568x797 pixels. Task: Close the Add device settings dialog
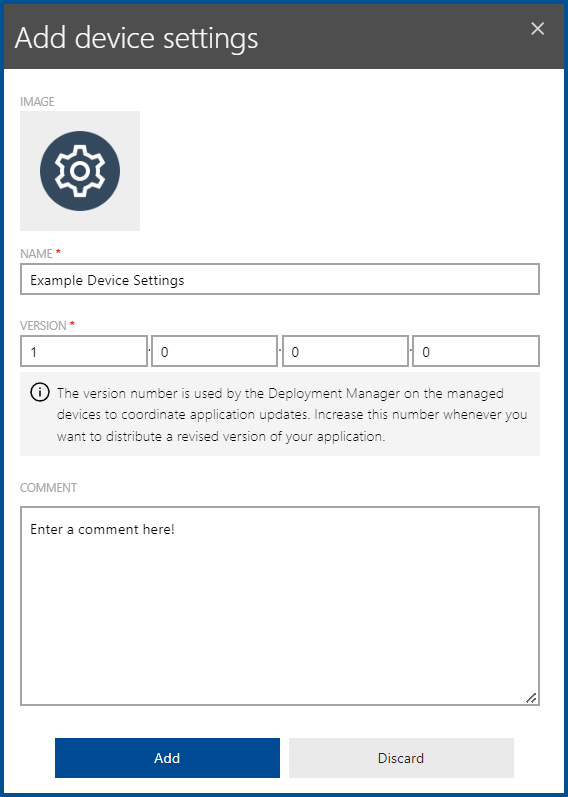[537, 29]
